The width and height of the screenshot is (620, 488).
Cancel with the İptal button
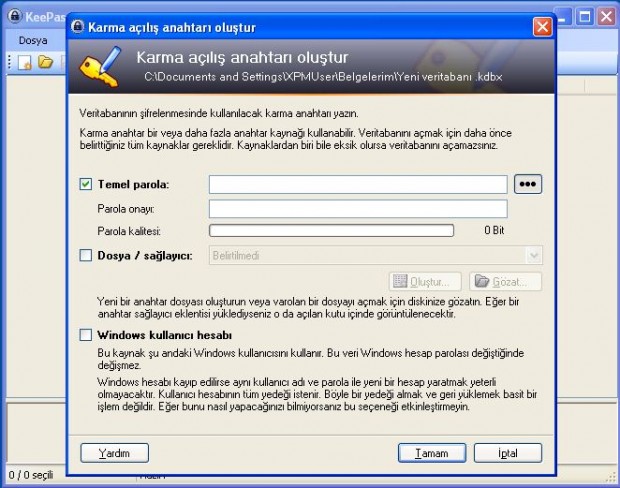pyautogui.click(x=508, y=453)
